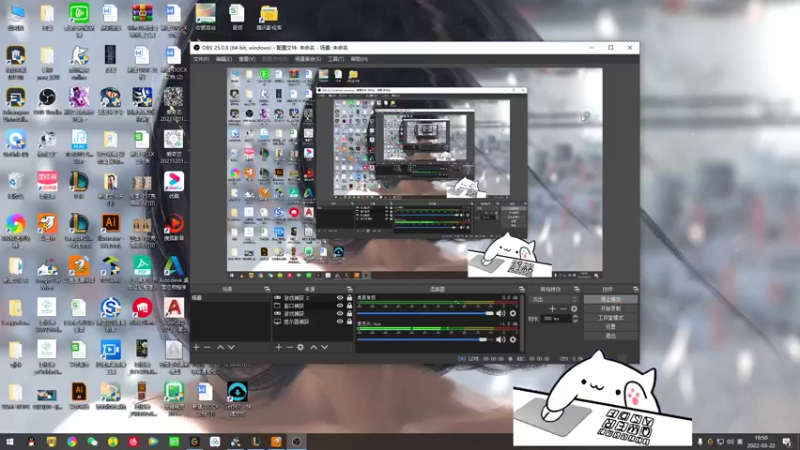Mute 麦克风/Aux speaker icon
Image resolution: width=800 pixels, height=450 pixels.
[x=501, y=339]
